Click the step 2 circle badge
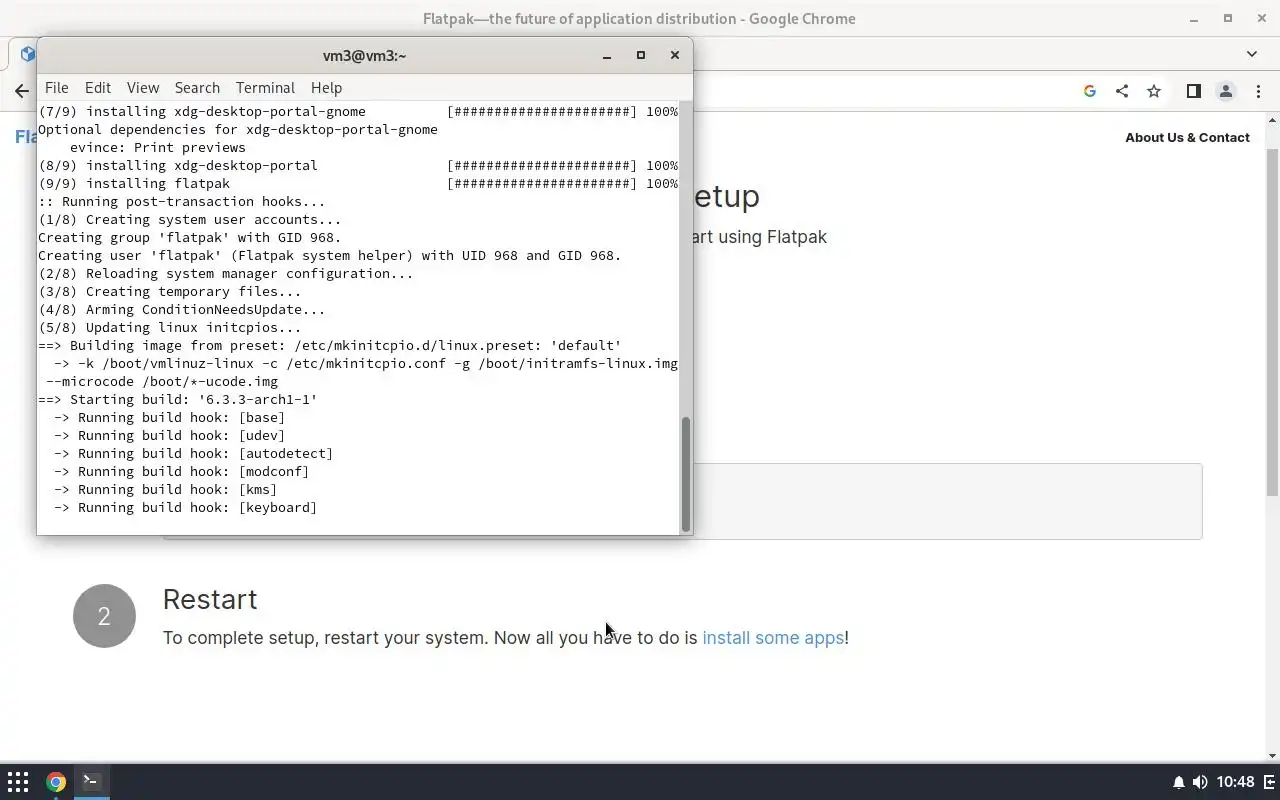This screenshot has height=800, width=1280. 104,616
